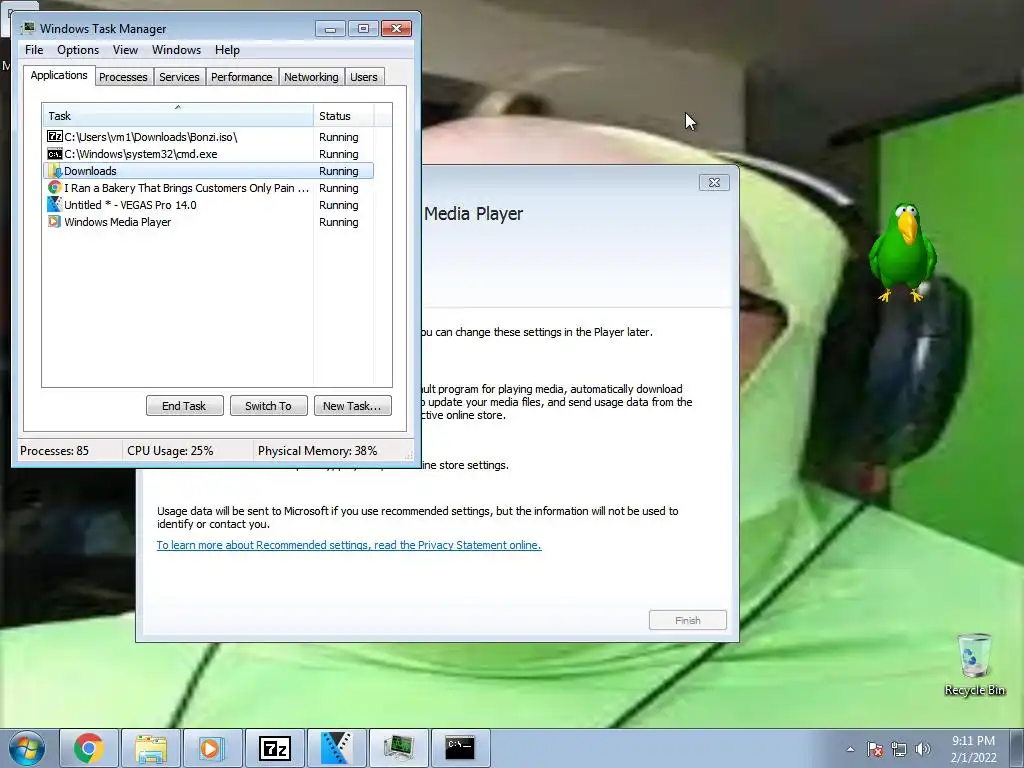
Task: Switch to the Processes tab
Action: [123, 77]
